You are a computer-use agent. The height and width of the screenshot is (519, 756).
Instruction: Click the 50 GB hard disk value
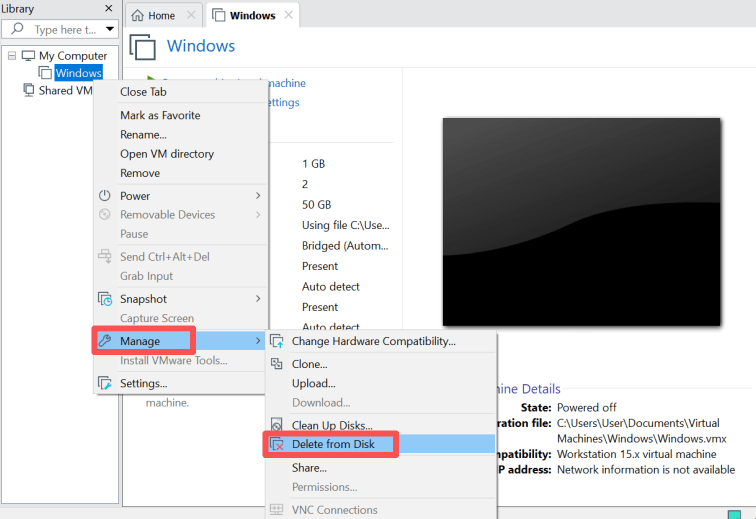(317, 205)
